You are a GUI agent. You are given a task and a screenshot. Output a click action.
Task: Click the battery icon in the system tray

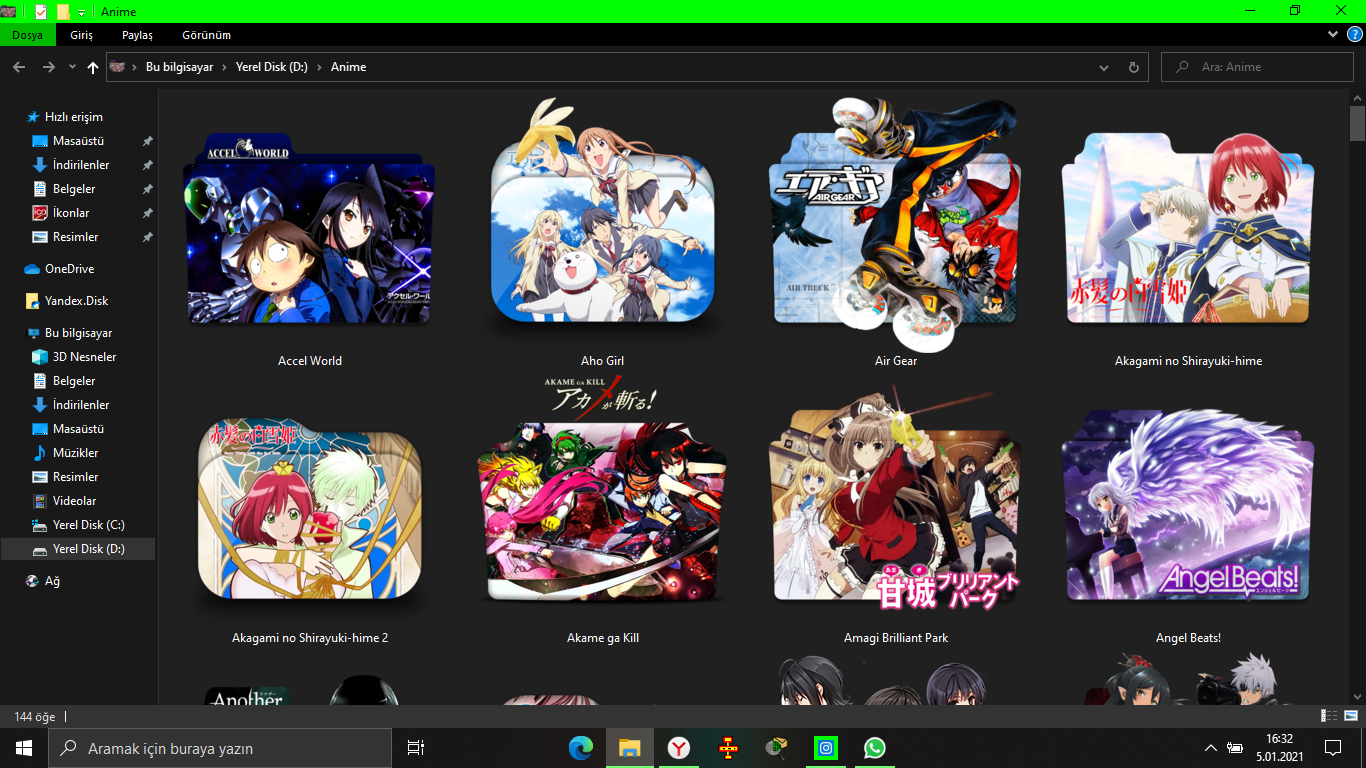[x=1235, y=748]
